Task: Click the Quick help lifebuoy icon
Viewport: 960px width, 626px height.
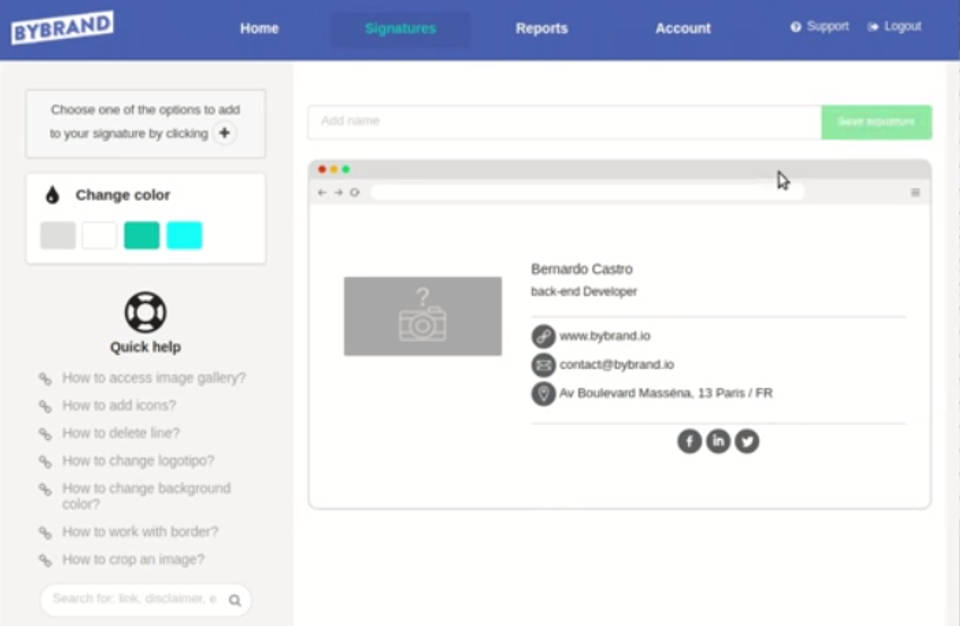Action: point(145,312)
